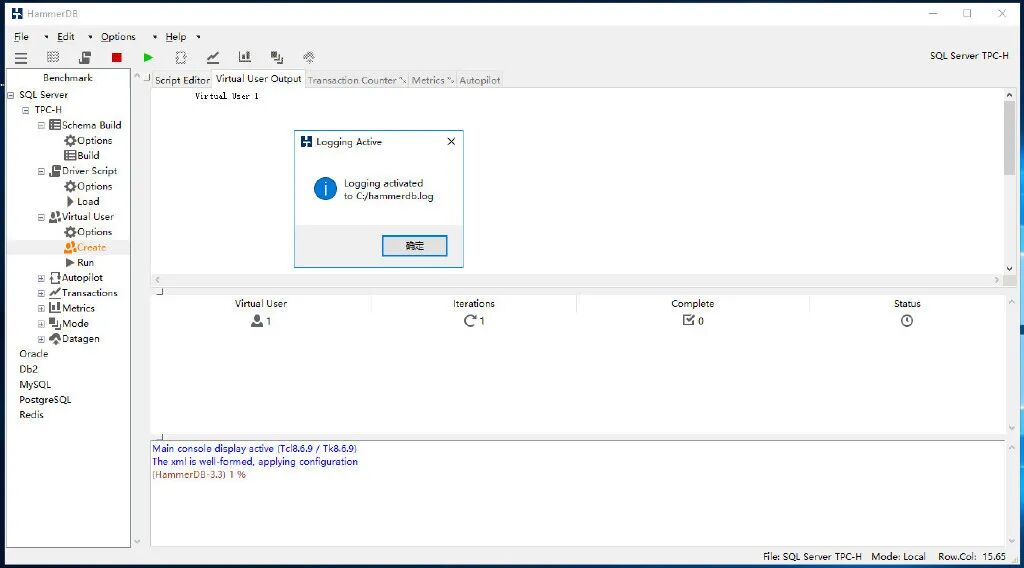Click the Schema Build table icon

(55, 125)
